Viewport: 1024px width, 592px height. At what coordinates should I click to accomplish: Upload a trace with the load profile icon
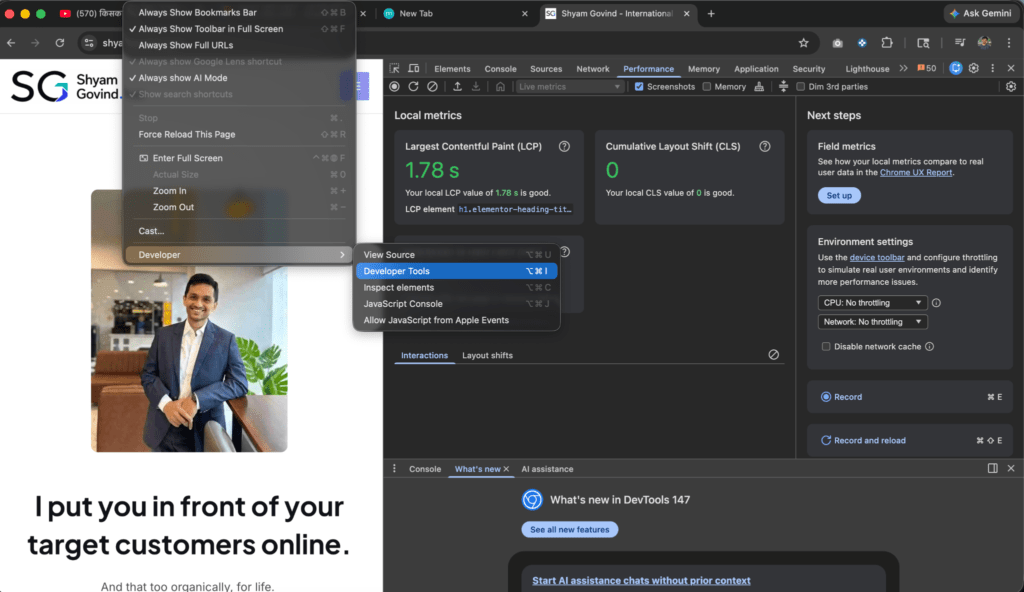(457, 86)
